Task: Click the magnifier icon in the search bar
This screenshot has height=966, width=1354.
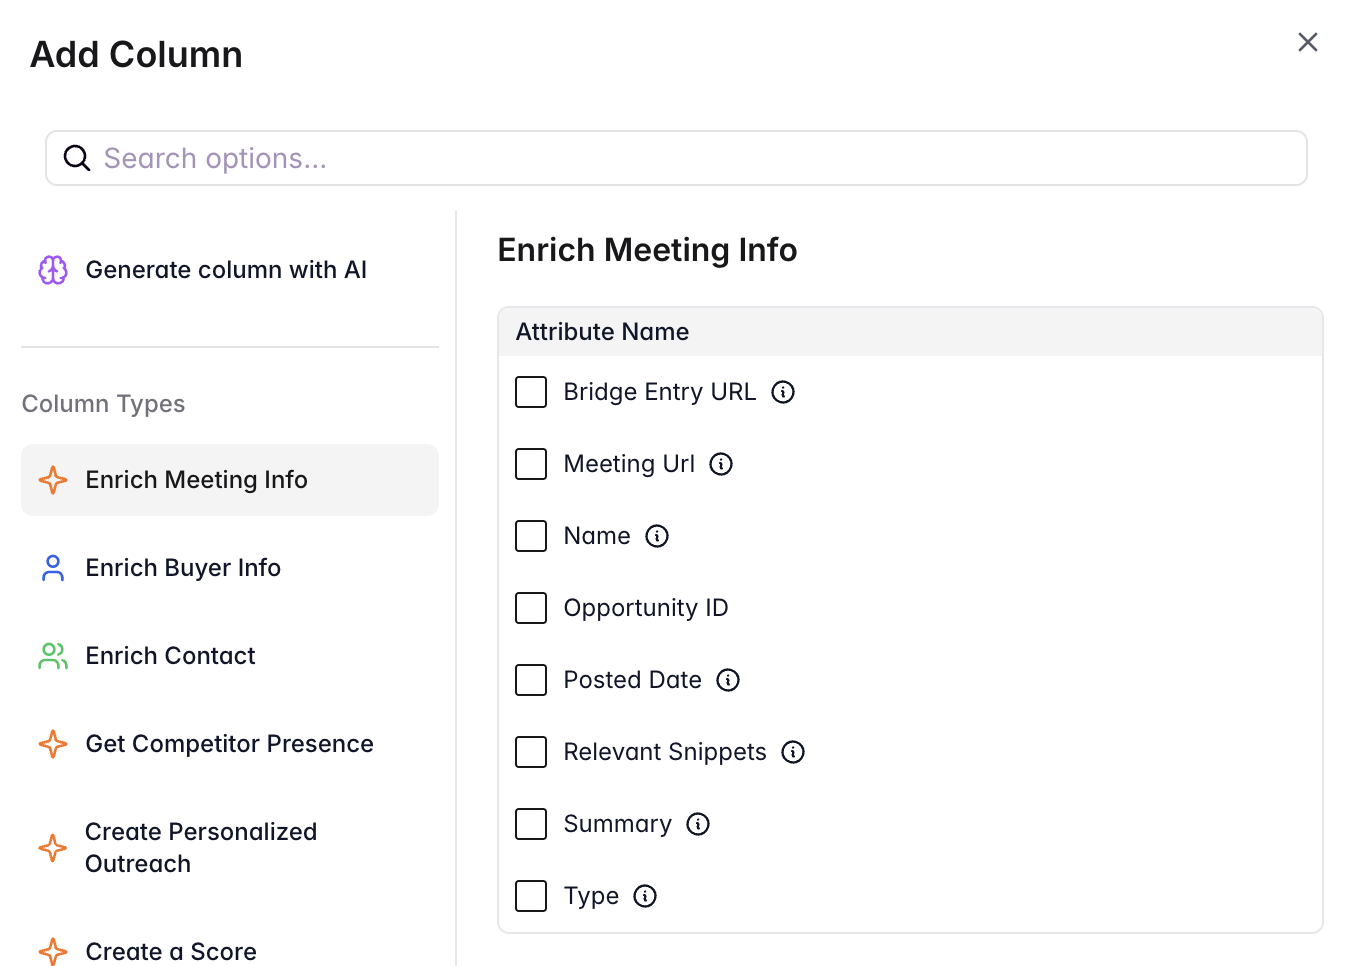Action: coord(77,158)
